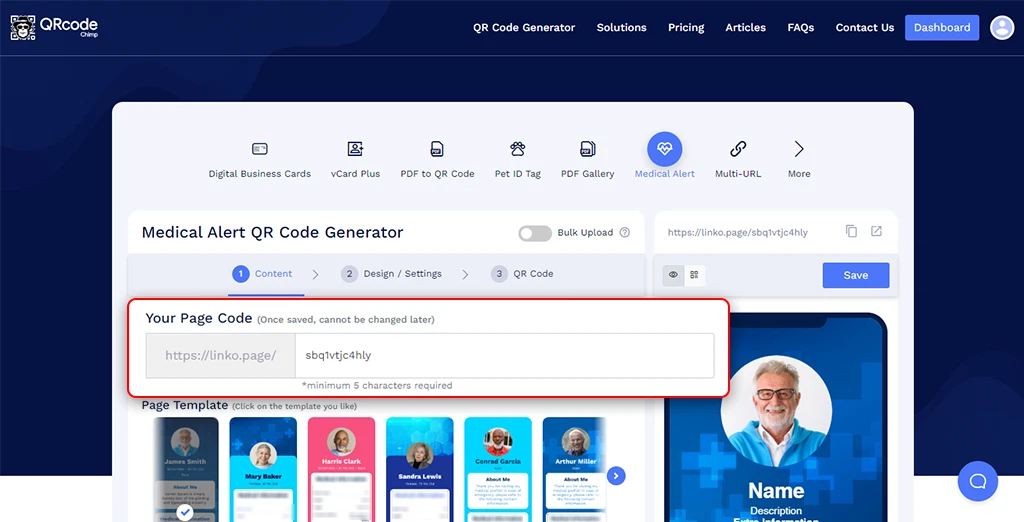Image resolution: width=1024 pixels, height=522 pixels.
Task: Expand More QR code types
Action: (799, 149)
